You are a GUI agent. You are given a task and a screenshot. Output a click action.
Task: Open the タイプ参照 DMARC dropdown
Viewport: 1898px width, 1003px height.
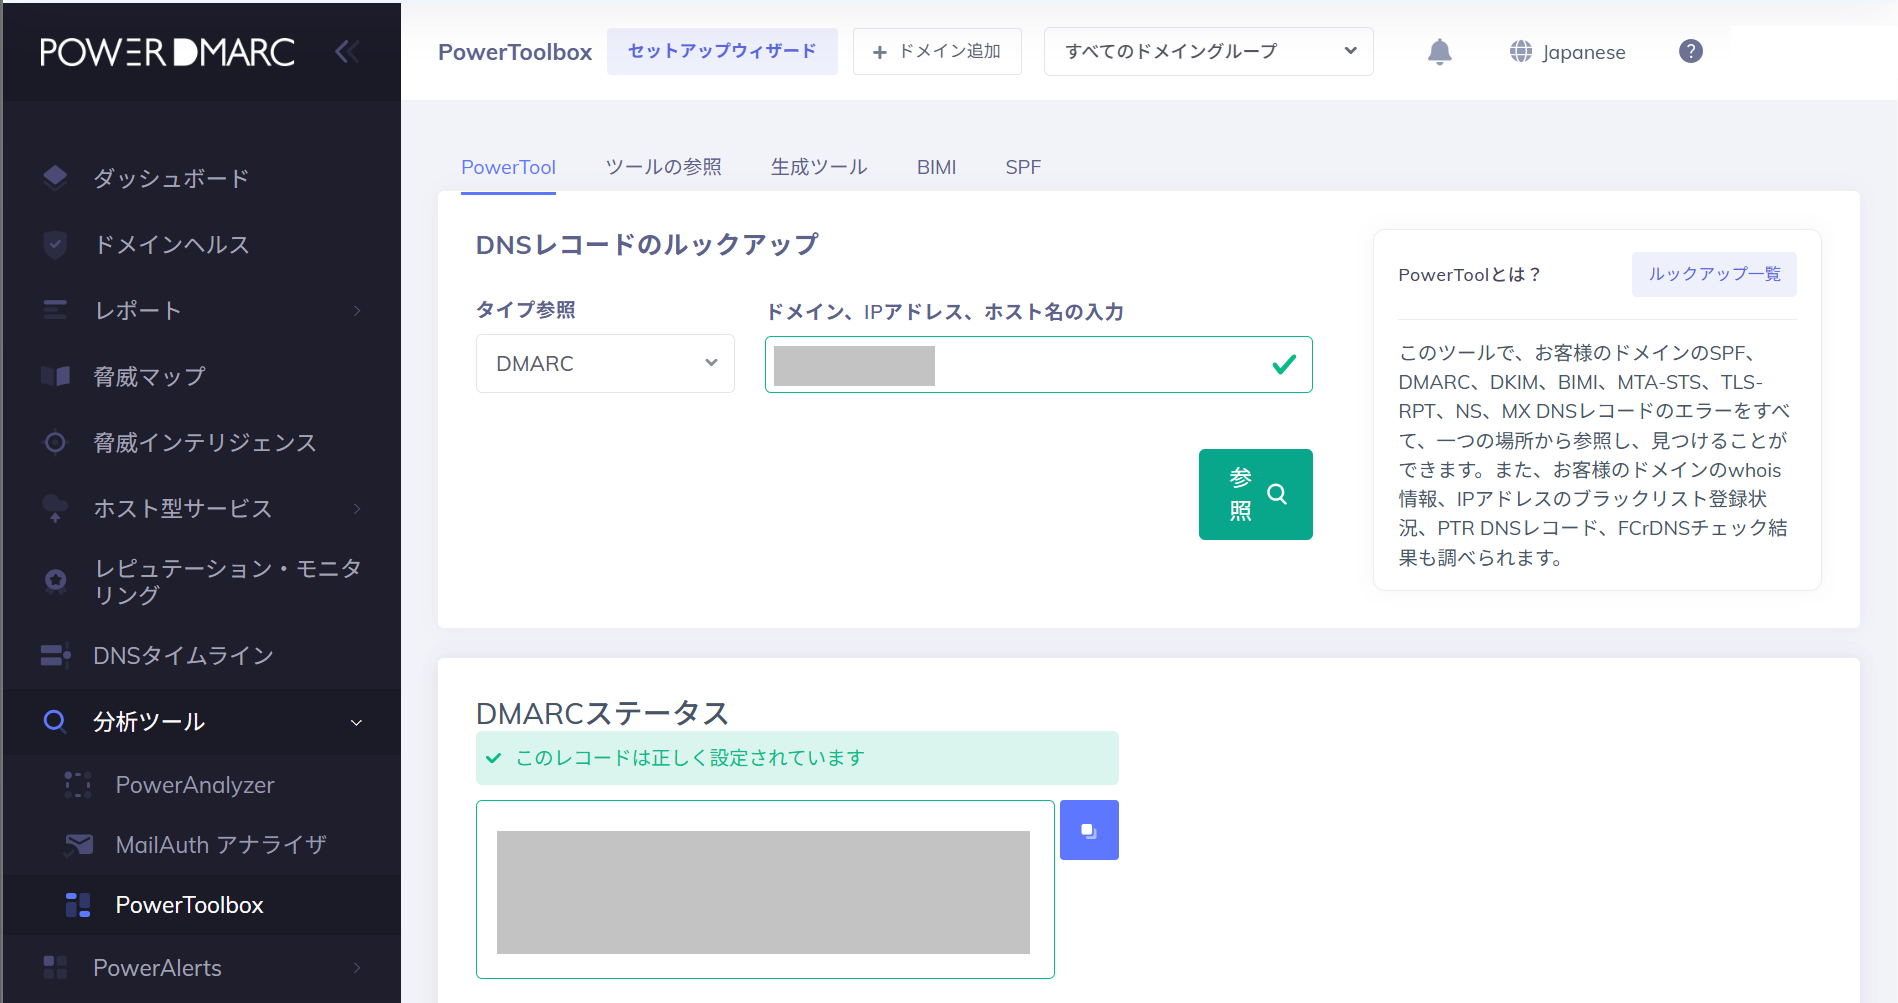coord(605,363)
